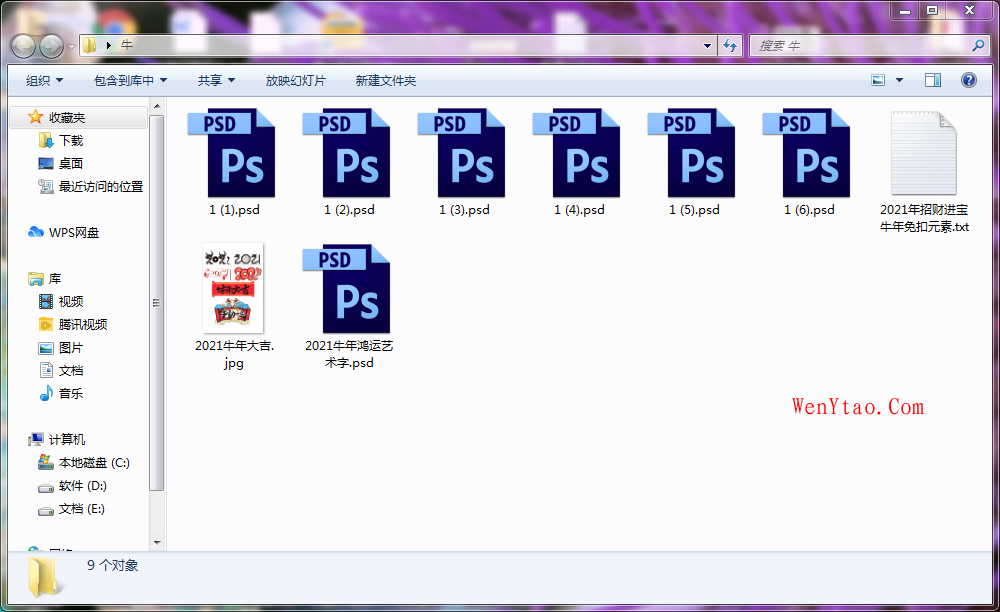The height and width of the screenshot is (612, 1000).
Task: Click the 牛 folder in the address bar
Action: 127,45
